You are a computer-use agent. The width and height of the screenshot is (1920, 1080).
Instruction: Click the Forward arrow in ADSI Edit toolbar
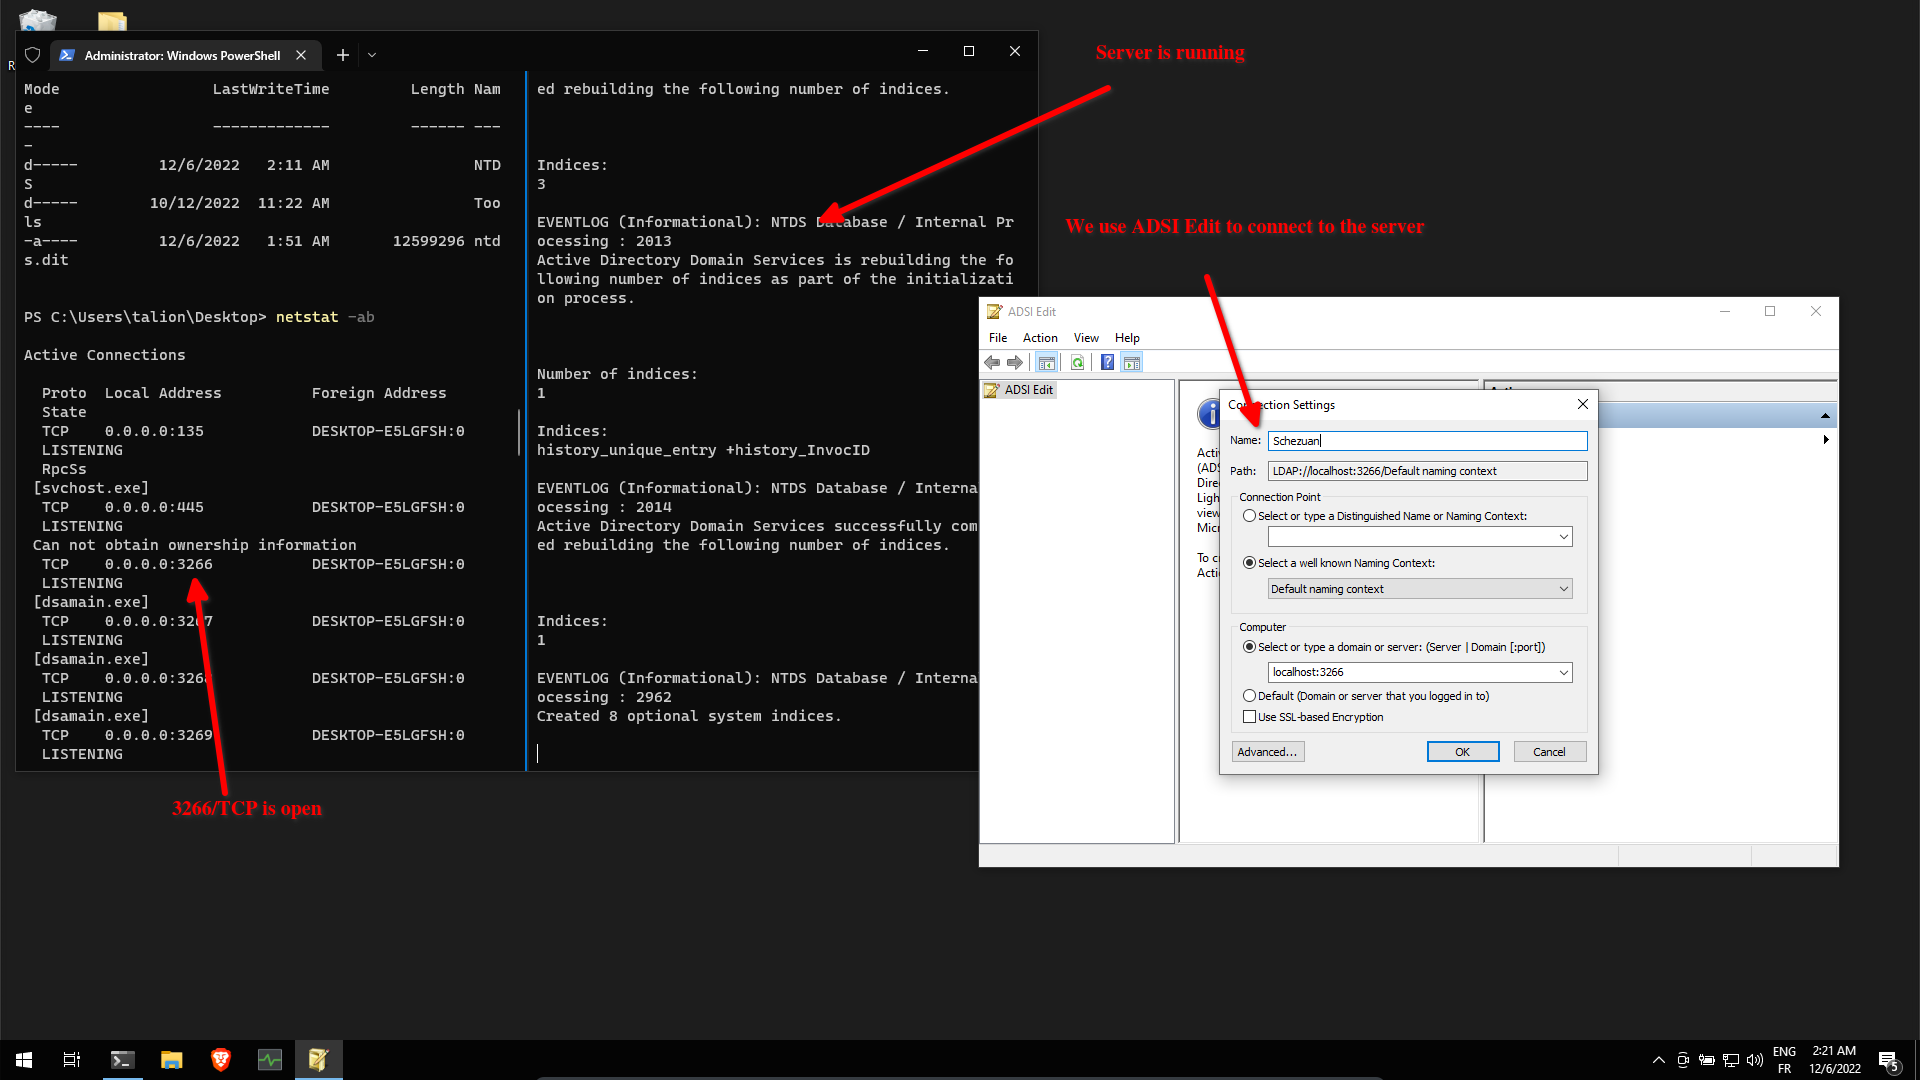click(1015, 363)
